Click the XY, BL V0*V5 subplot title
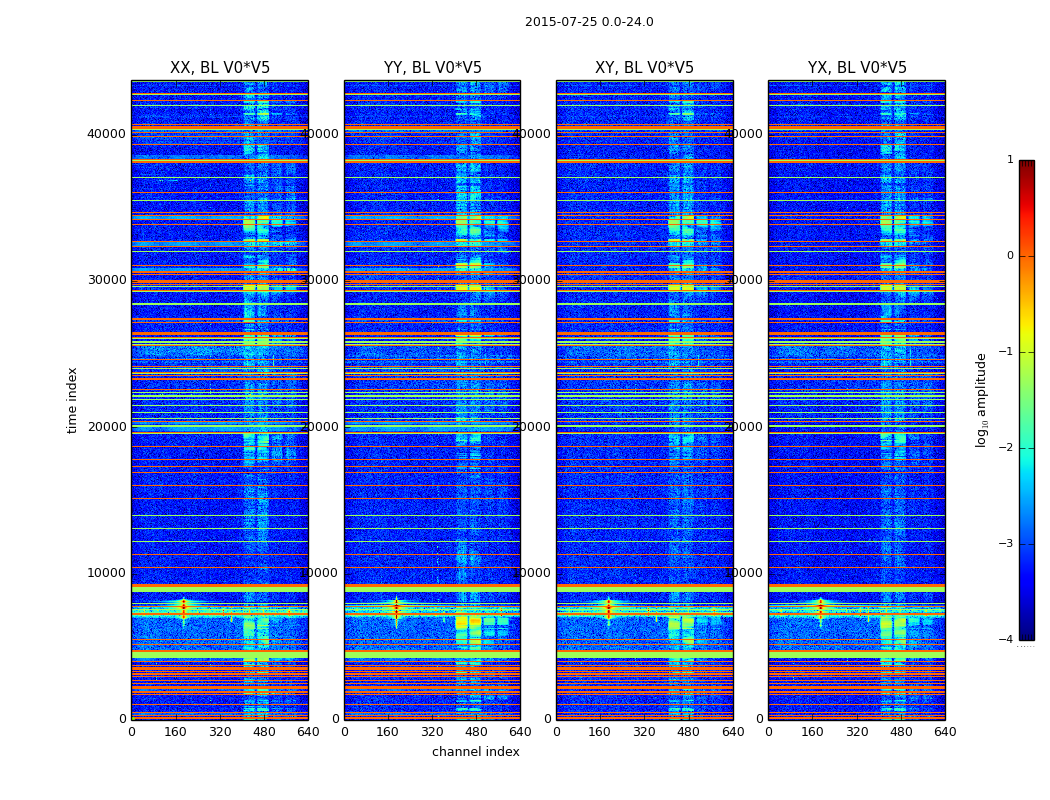 tap(644, 68)
